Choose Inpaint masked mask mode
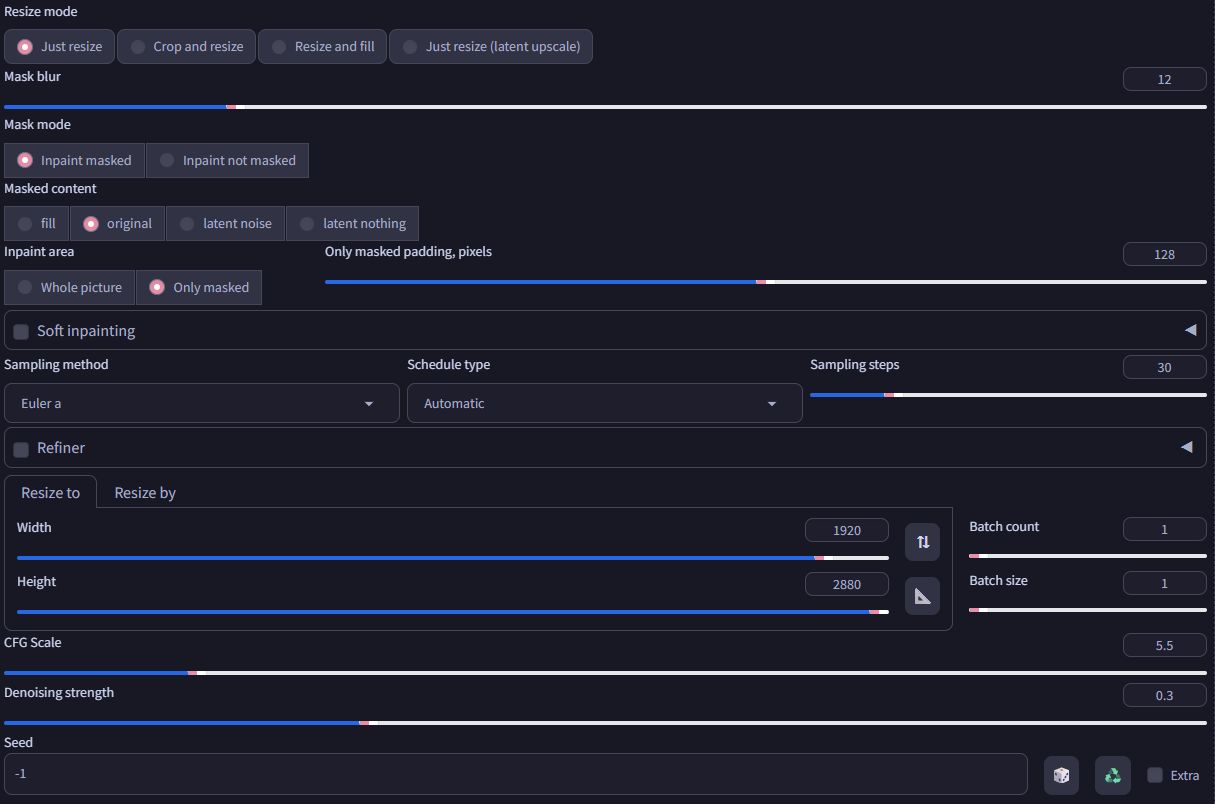Image resolution: width=1215 pixels, height=804 pixels. click(75, 160)
